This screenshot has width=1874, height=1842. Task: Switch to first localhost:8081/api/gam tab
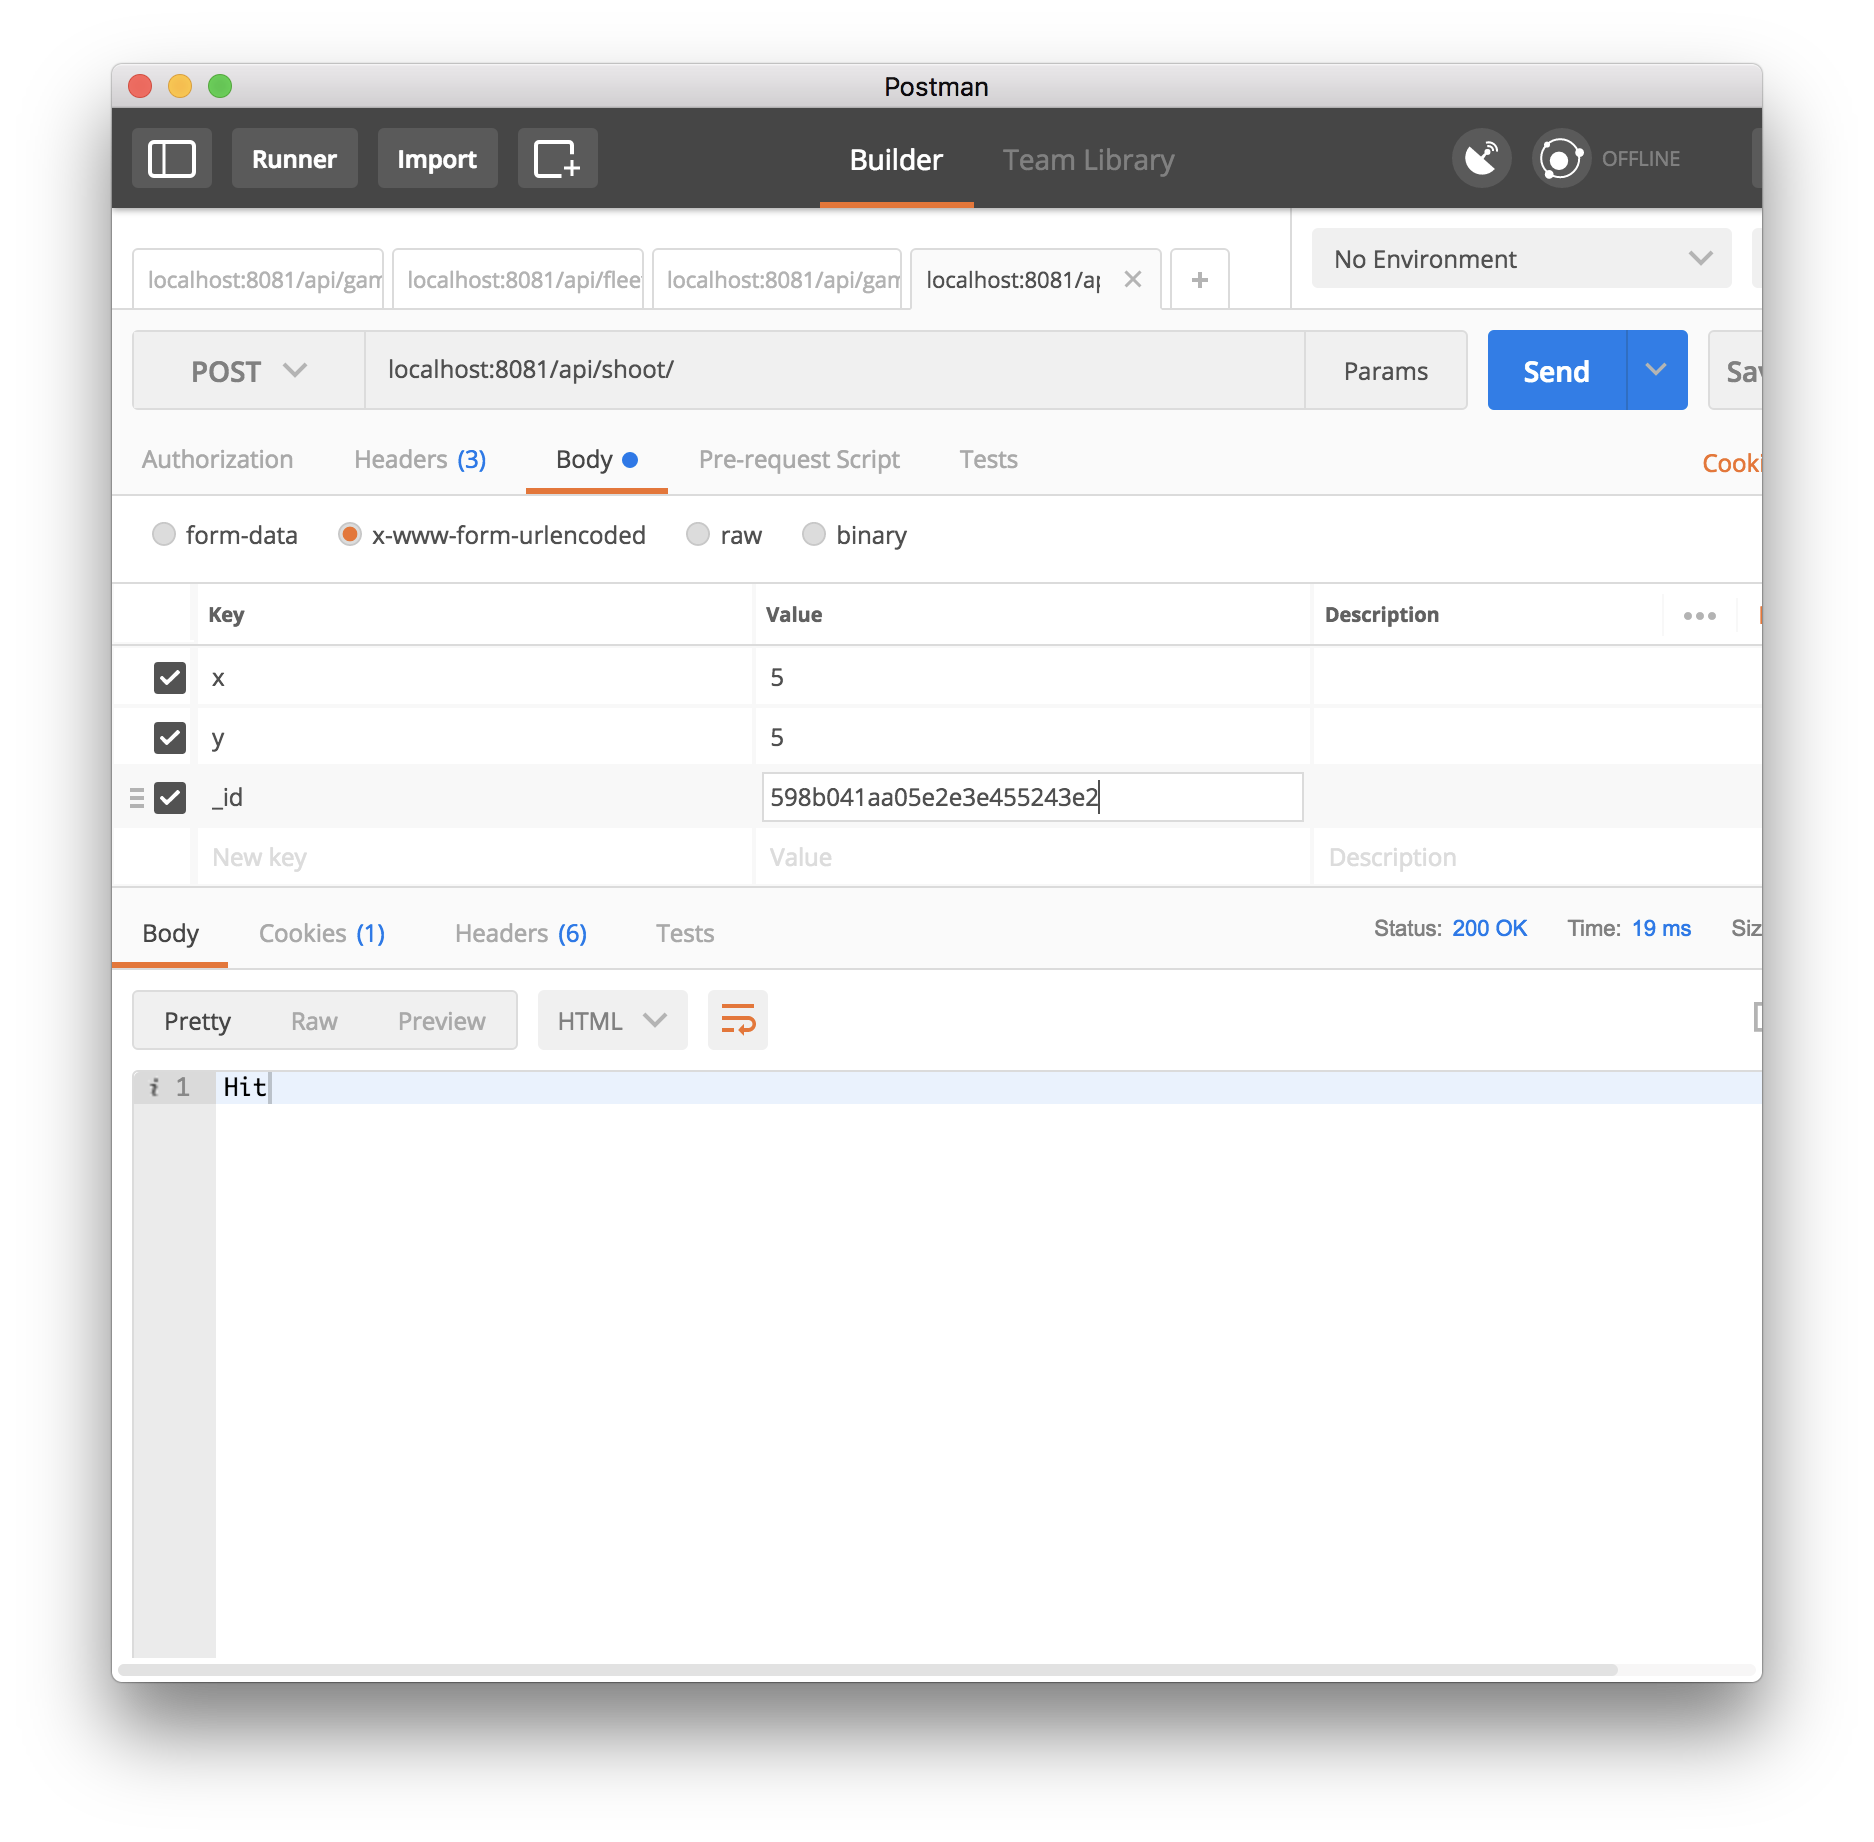coord(258,280)
